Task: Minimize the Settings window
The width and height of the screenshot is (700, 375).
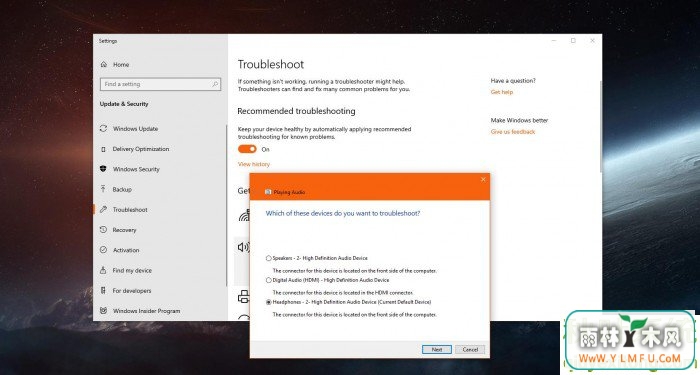Action: [554, 41]
